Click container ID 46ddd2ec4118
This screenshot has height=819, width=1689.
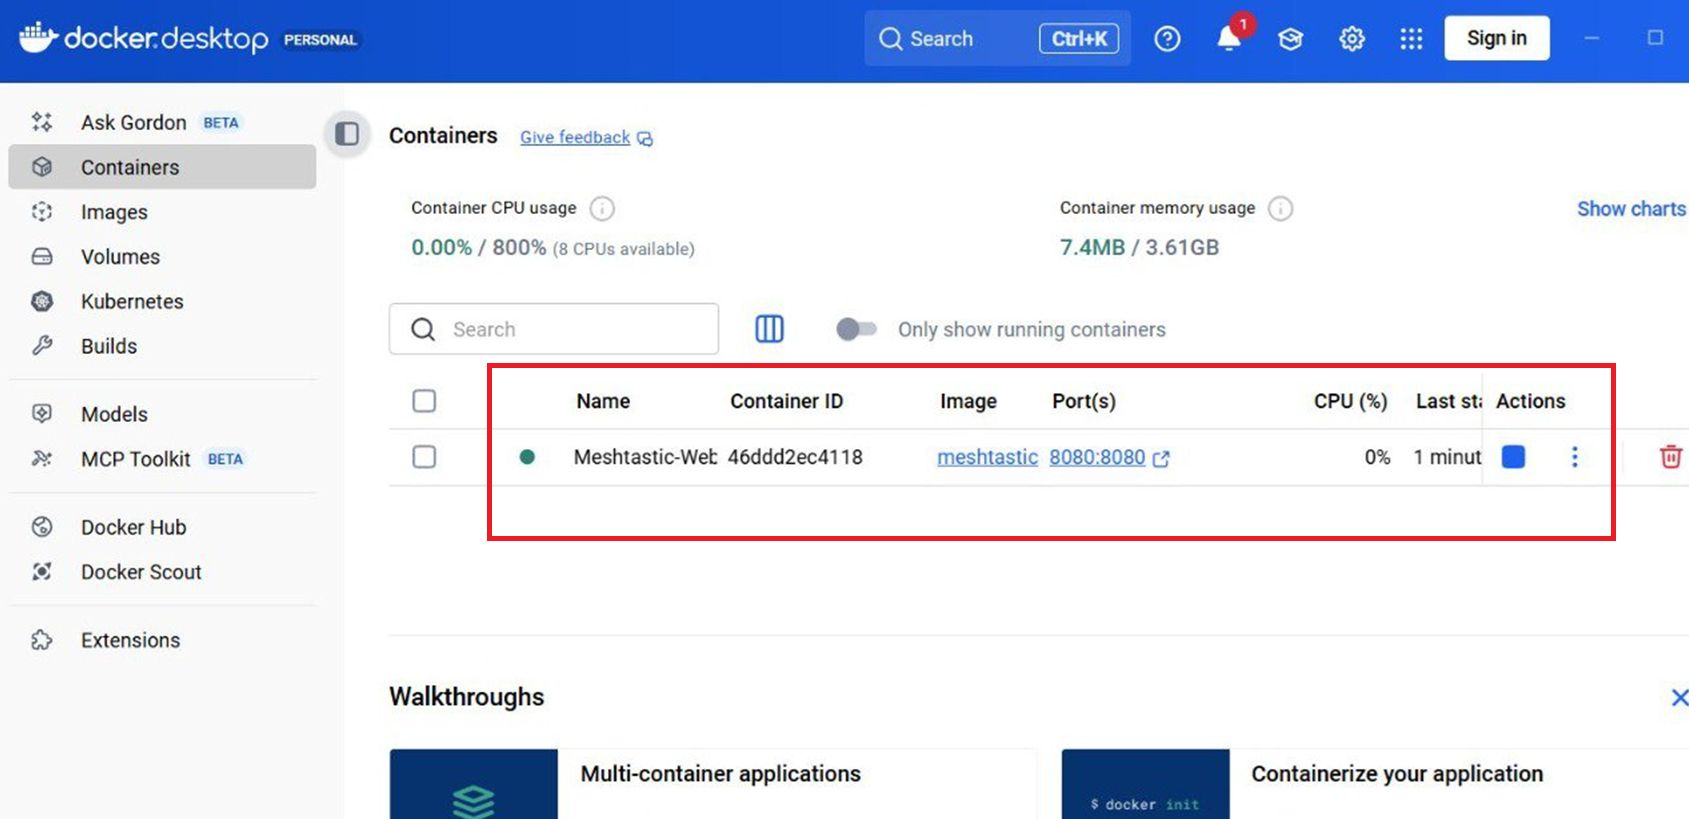pos(795,457)
